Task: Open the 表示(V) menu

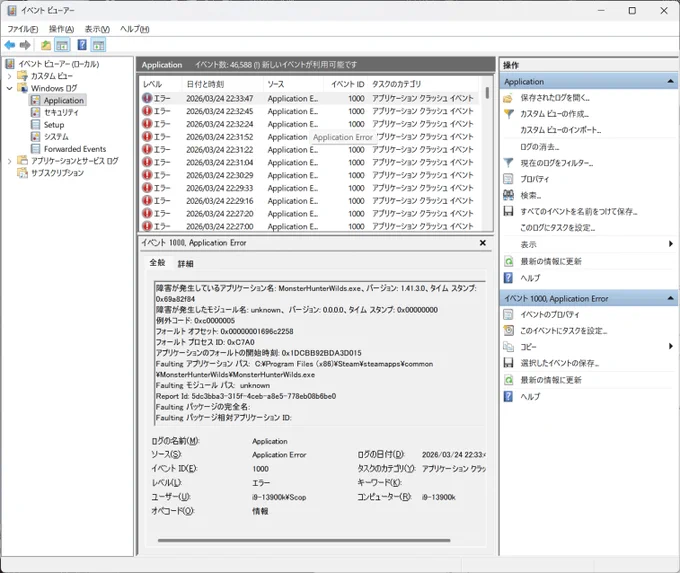Action: (97, 29)
